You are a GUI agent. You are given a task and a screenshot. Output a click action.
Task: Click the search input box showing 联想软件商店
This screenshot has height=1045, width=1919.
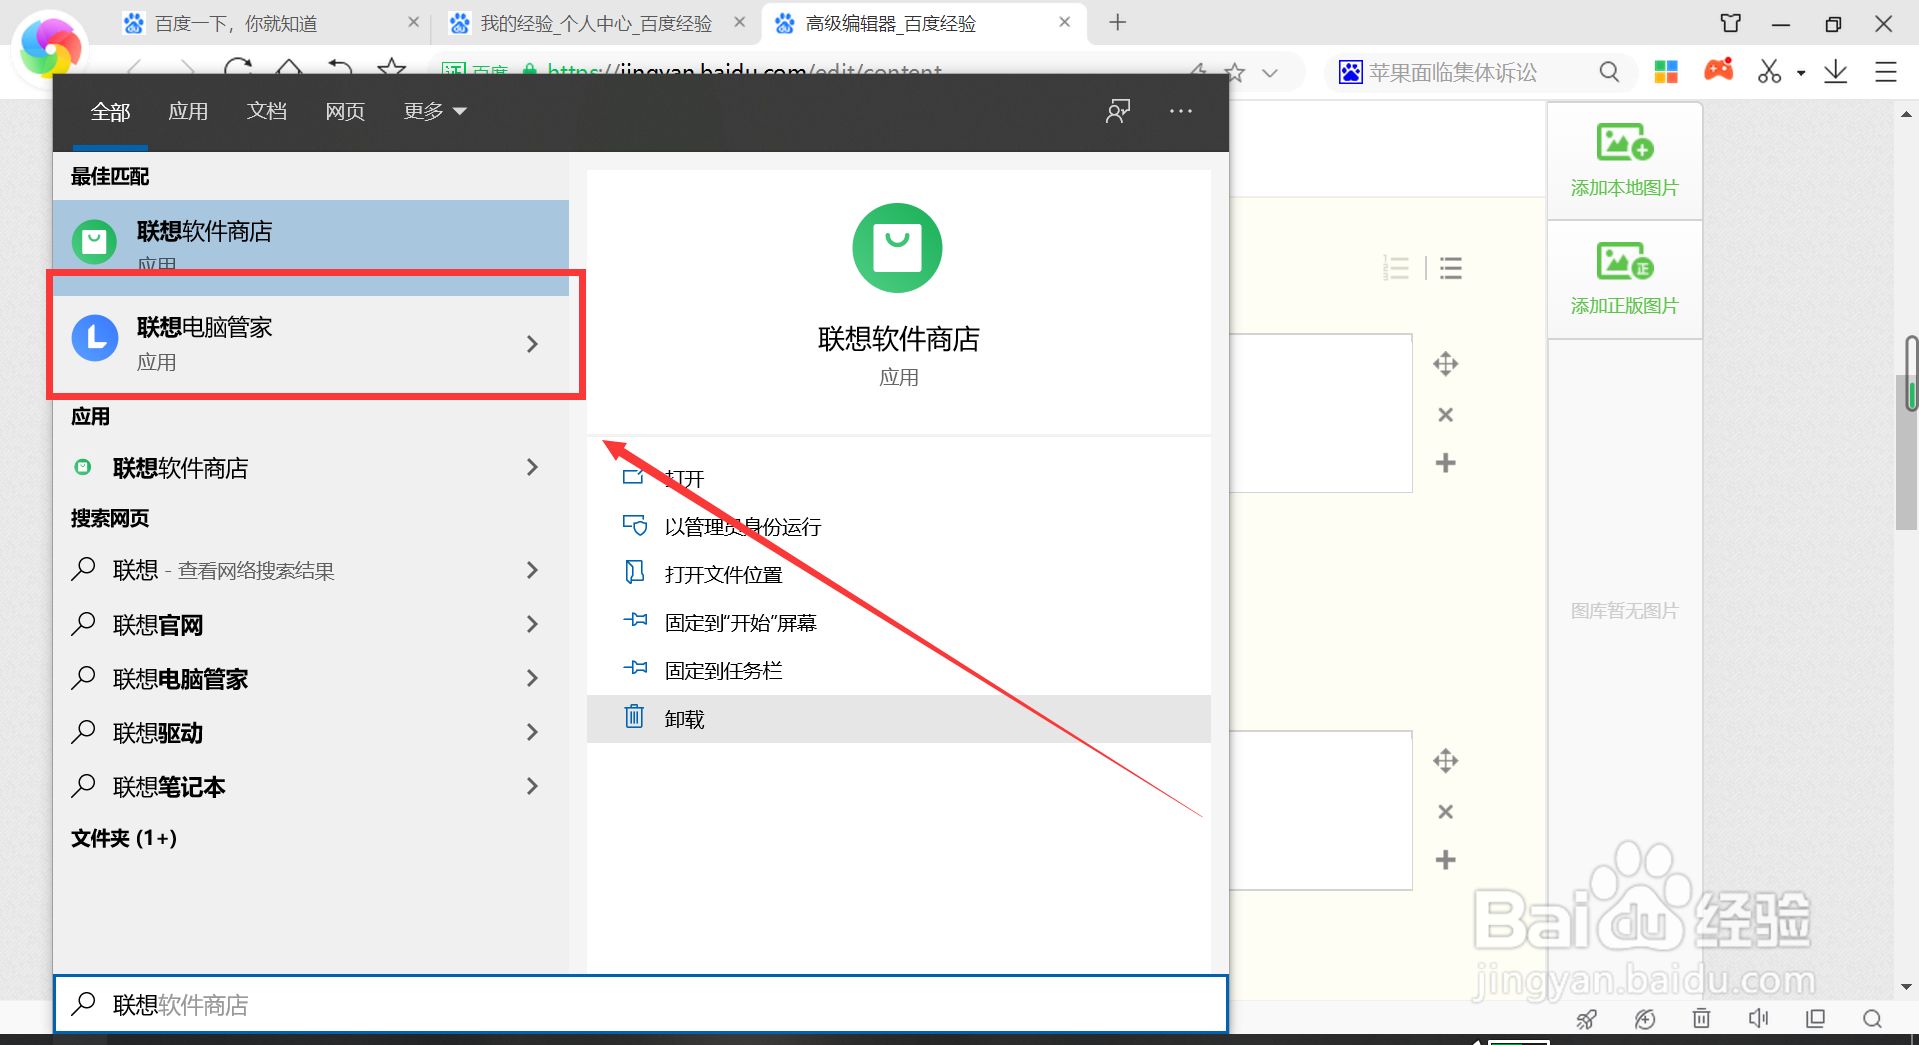(640, 1004)
